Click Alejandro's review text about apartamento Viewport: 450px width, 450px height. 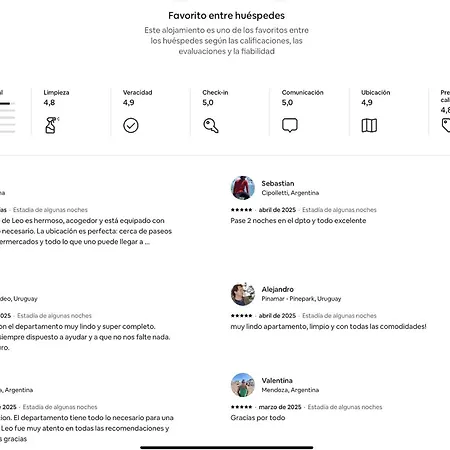328,327
